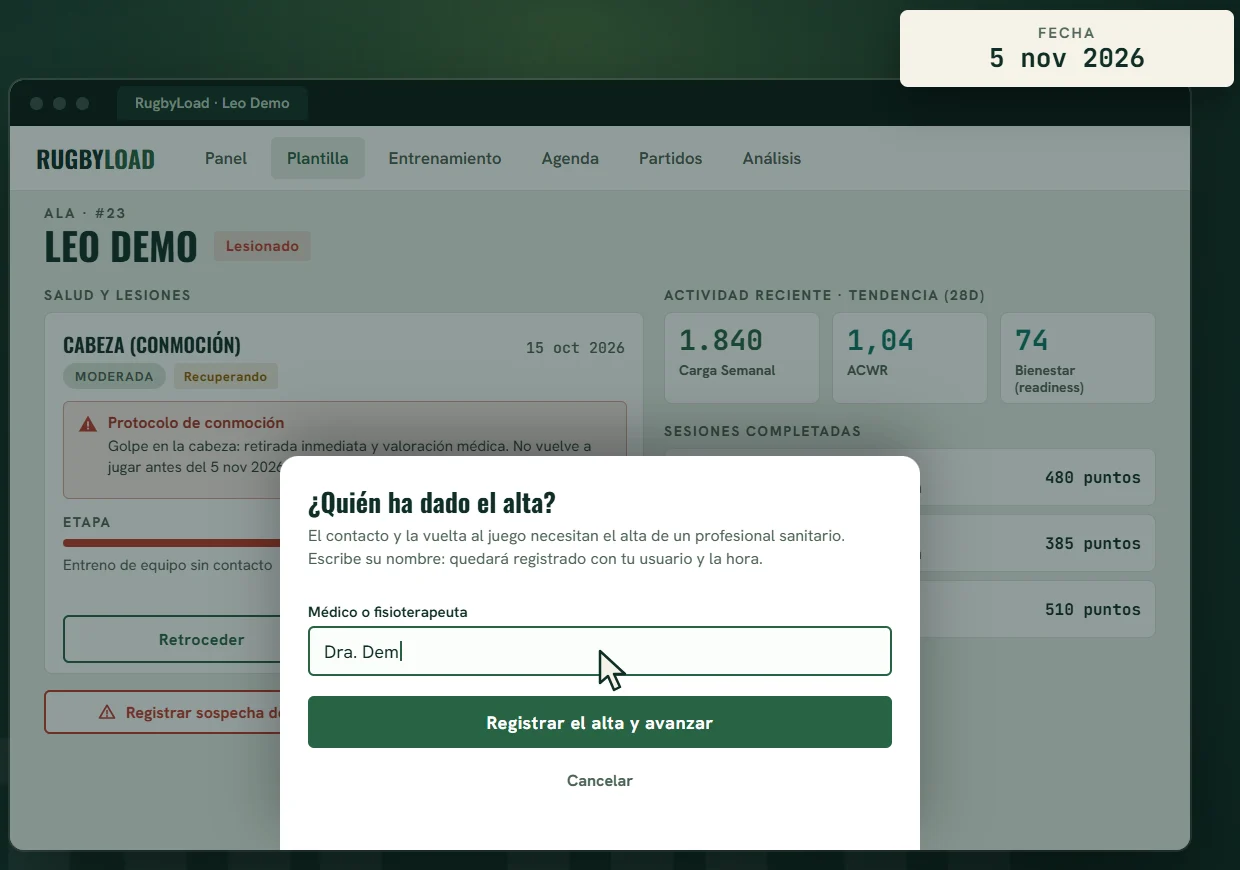The width and height of the screenshot is (1240, 870).
Task: Click the Bienestar (readiness) 74 card
Action: click(x=1078, y=358)
